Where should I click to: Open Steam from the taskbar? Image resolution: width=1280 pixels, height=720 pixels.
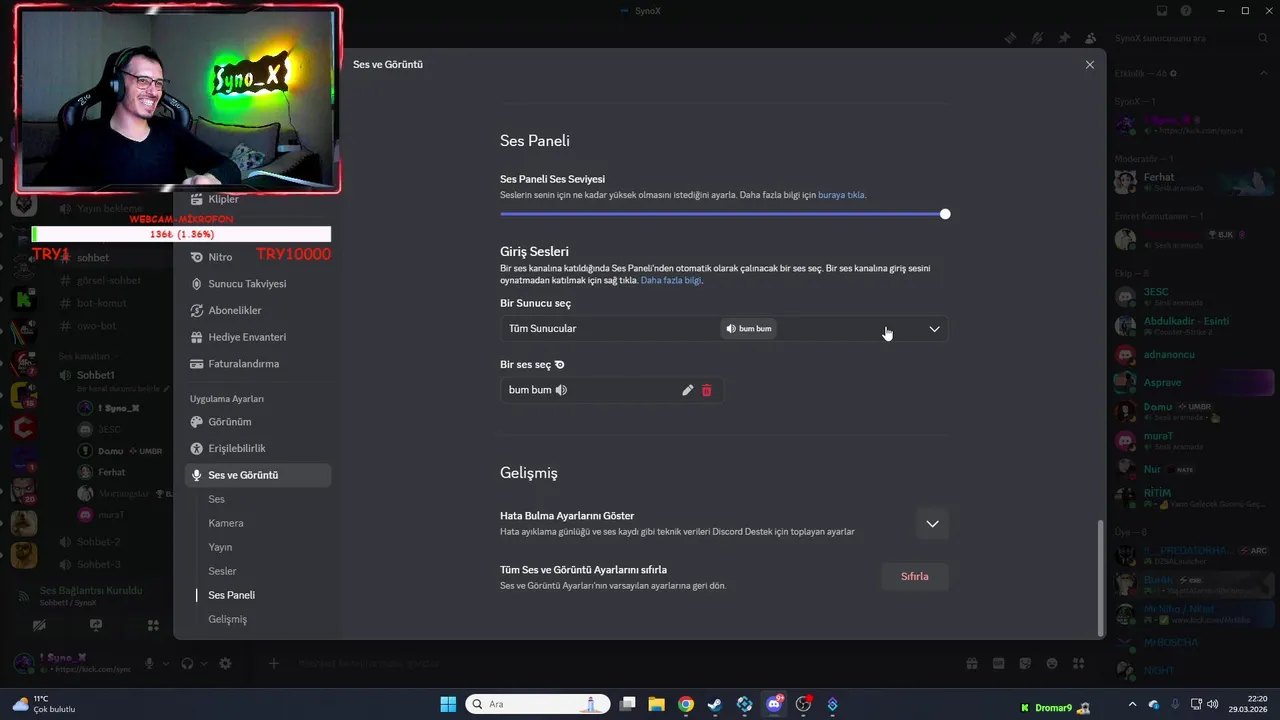coord(714,704)
